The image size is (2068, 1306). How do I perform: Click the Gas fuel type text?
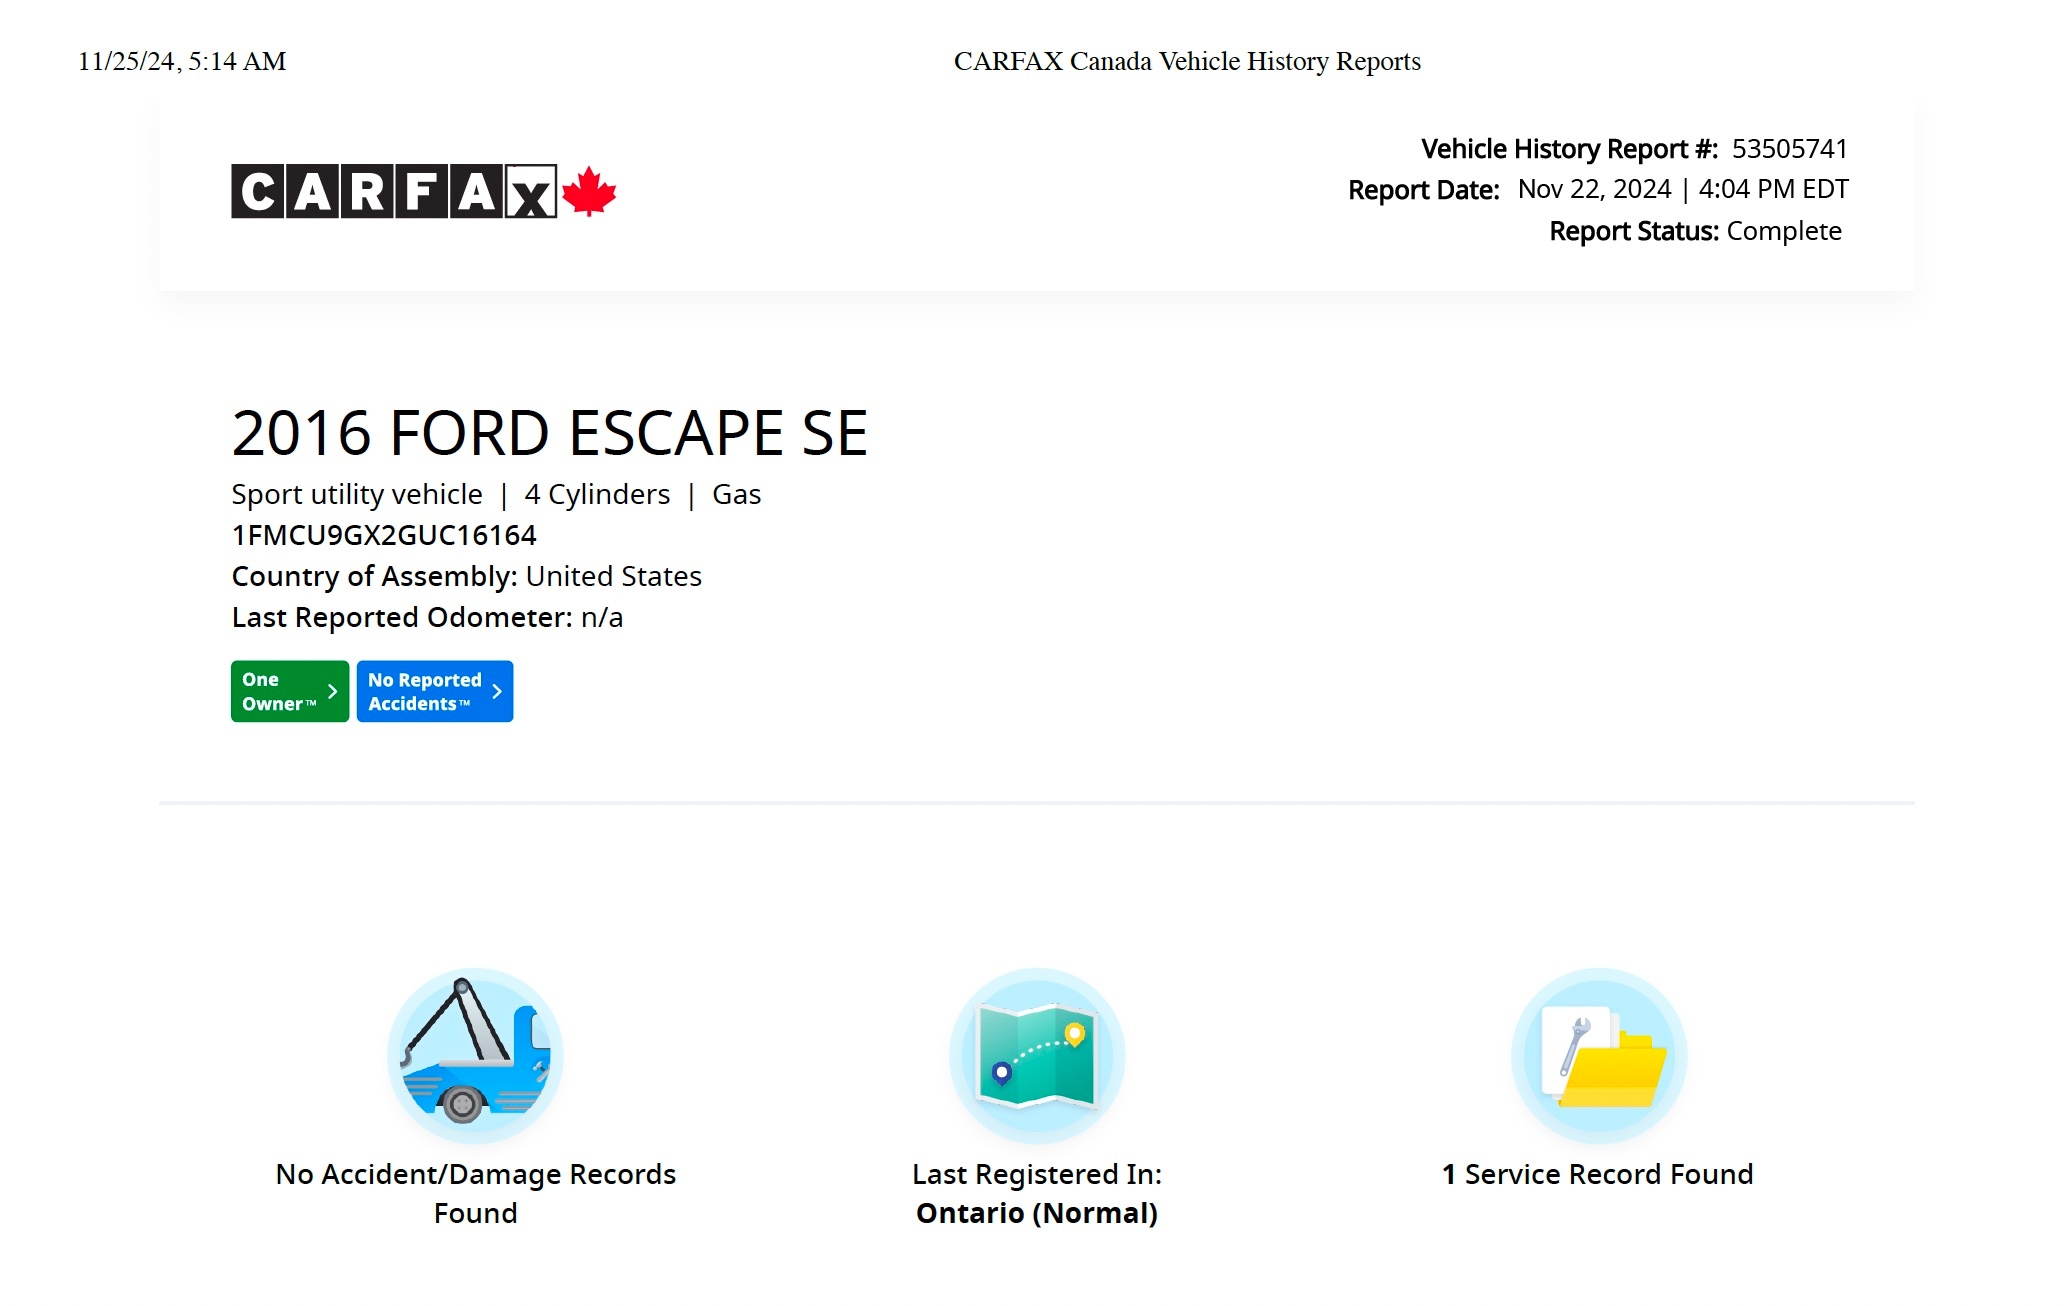click(x=737, y=495)
